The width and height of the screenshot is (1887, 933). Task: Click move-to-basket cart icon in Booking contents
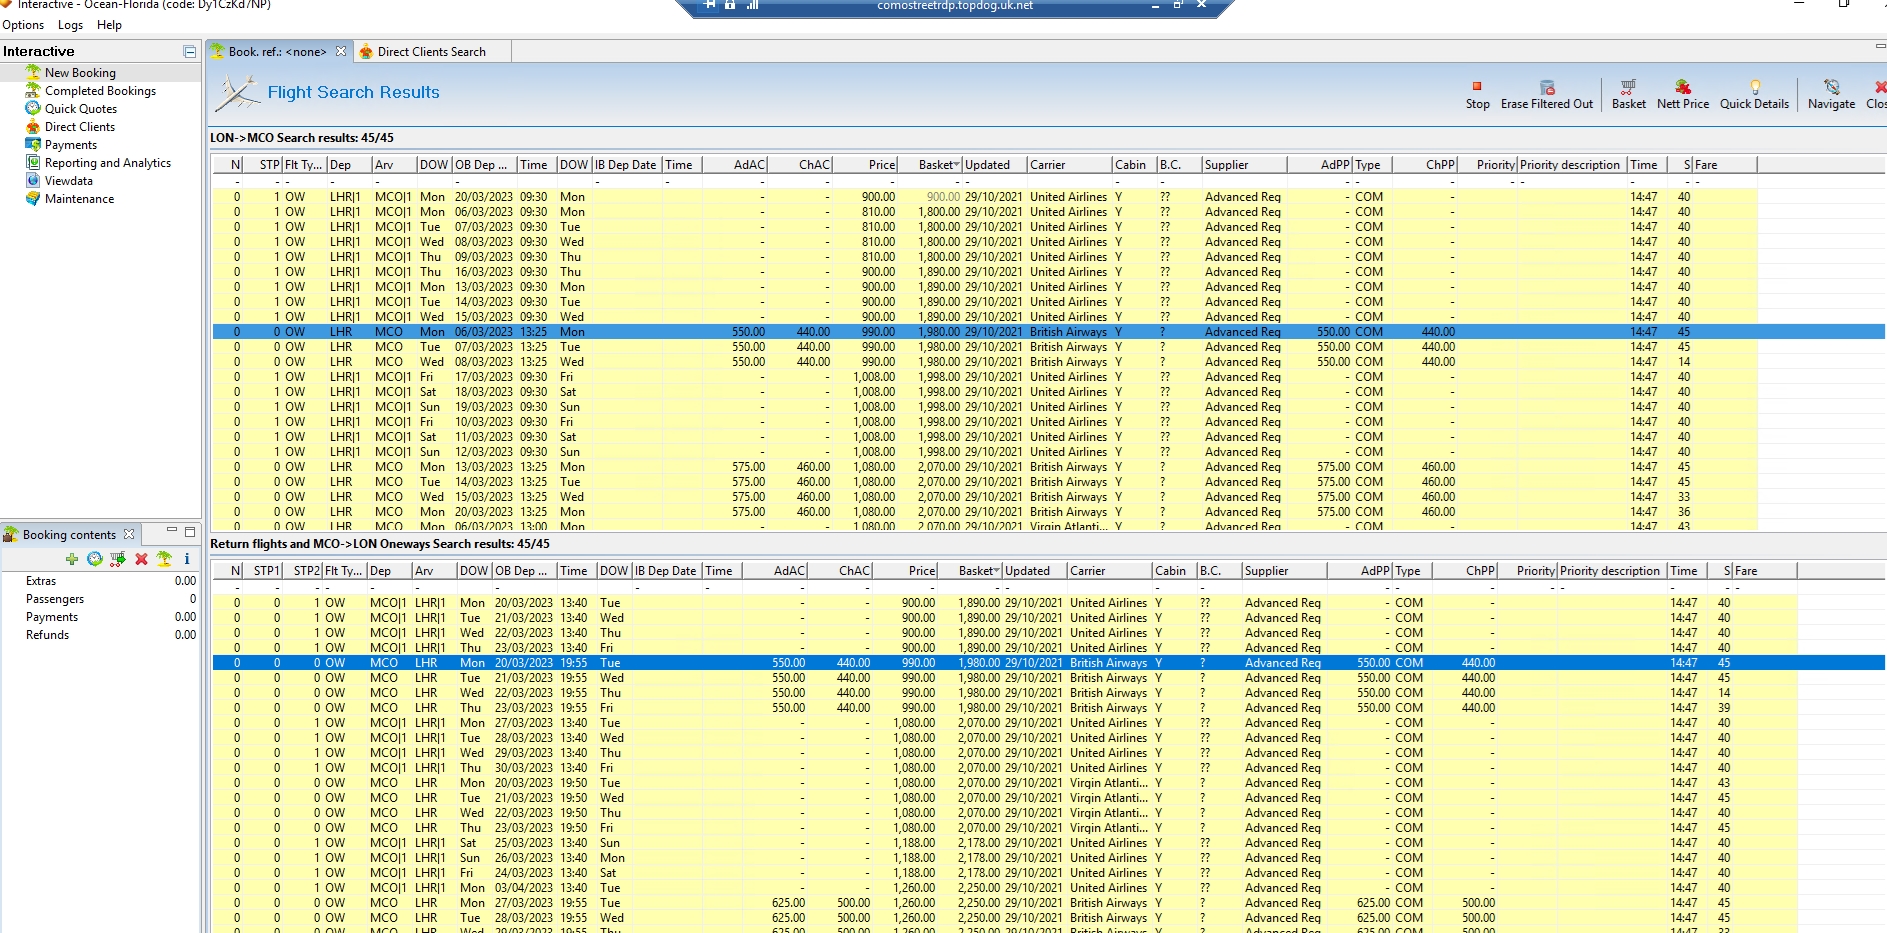coord(118,559)
